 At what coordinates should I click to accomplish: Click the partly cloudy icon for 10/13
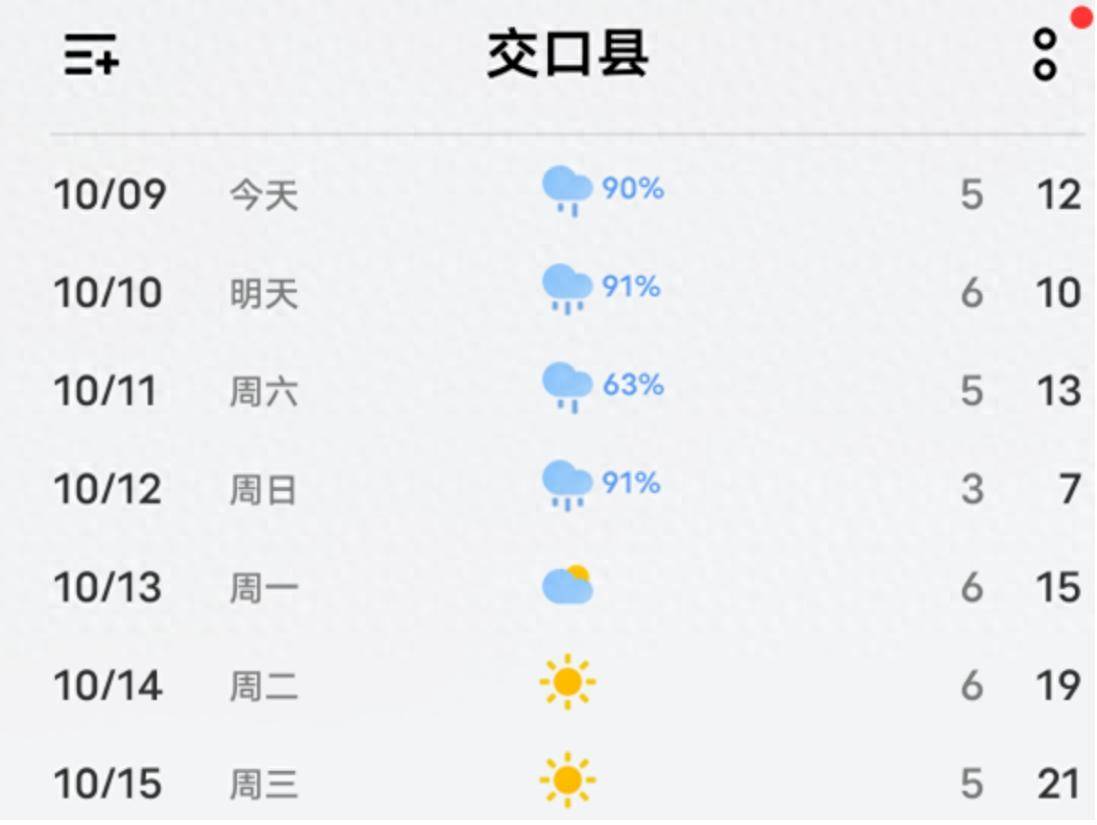(567, 585)
